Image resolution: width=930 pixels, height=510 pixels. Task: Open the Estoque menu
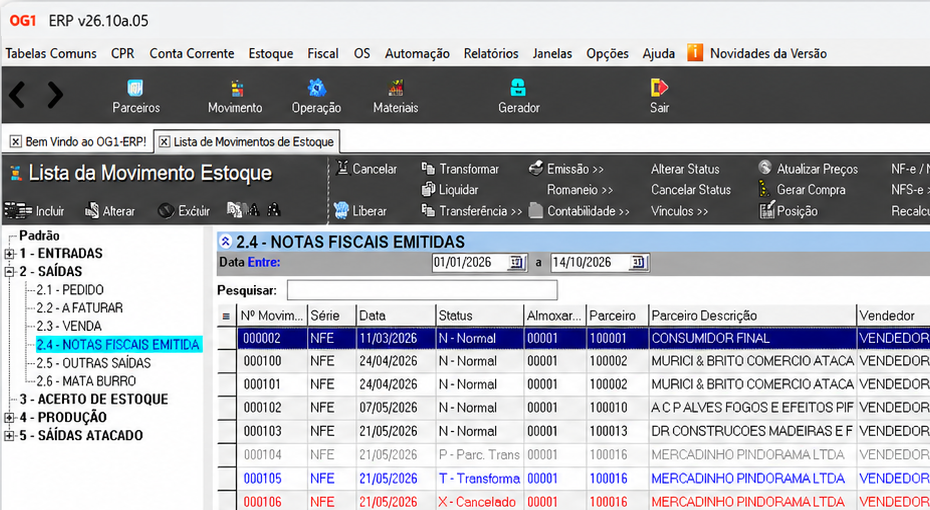270,53
